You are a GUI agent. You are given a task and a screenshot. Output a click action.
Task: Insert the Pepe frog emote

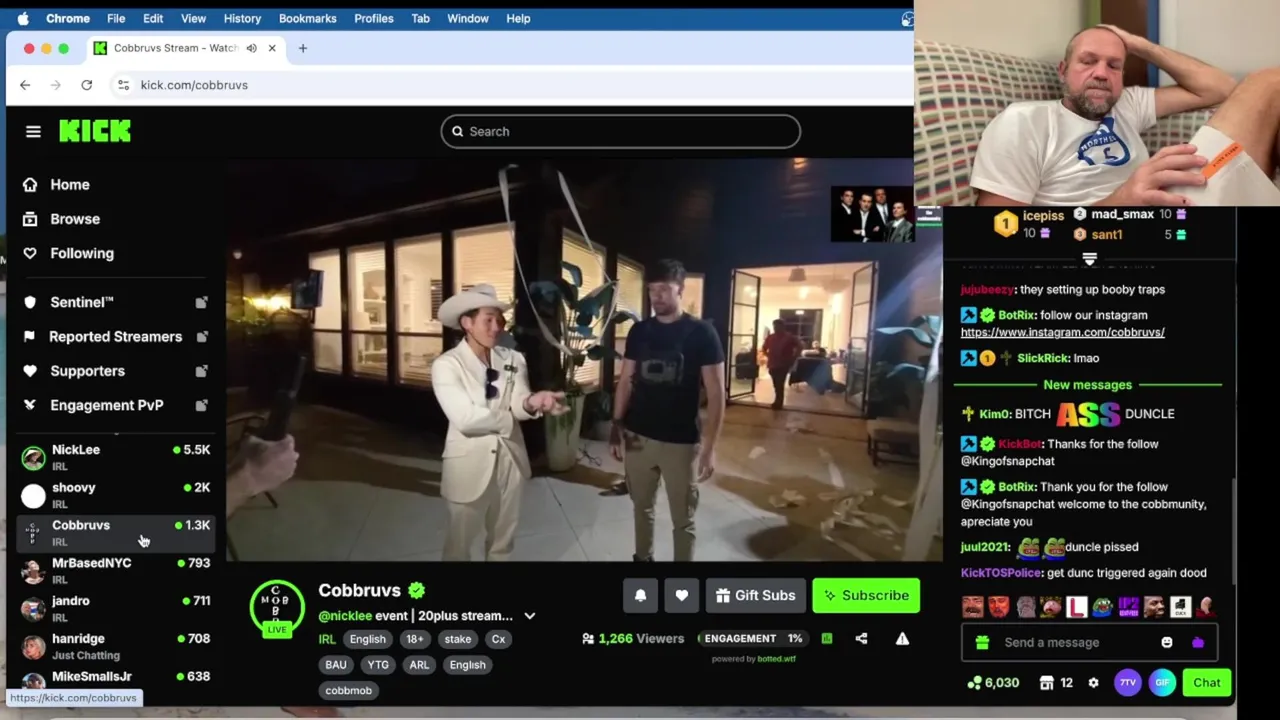pos(1102,607)
